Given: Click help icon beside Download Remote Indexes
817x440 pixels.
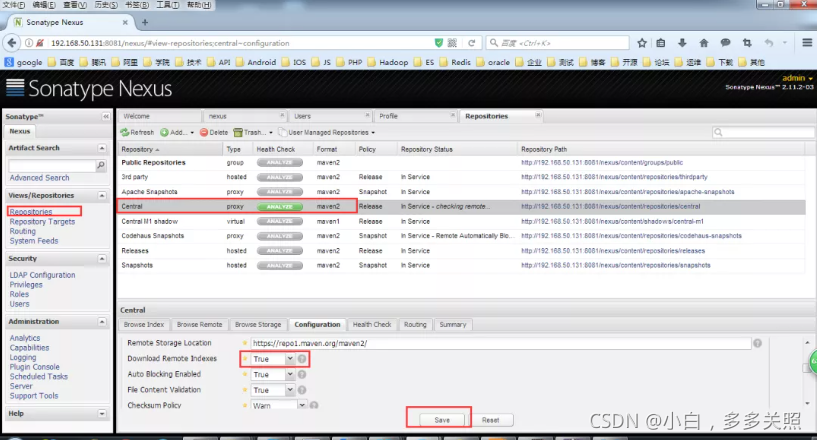Looking at the screenshot, I should (302, 359).
